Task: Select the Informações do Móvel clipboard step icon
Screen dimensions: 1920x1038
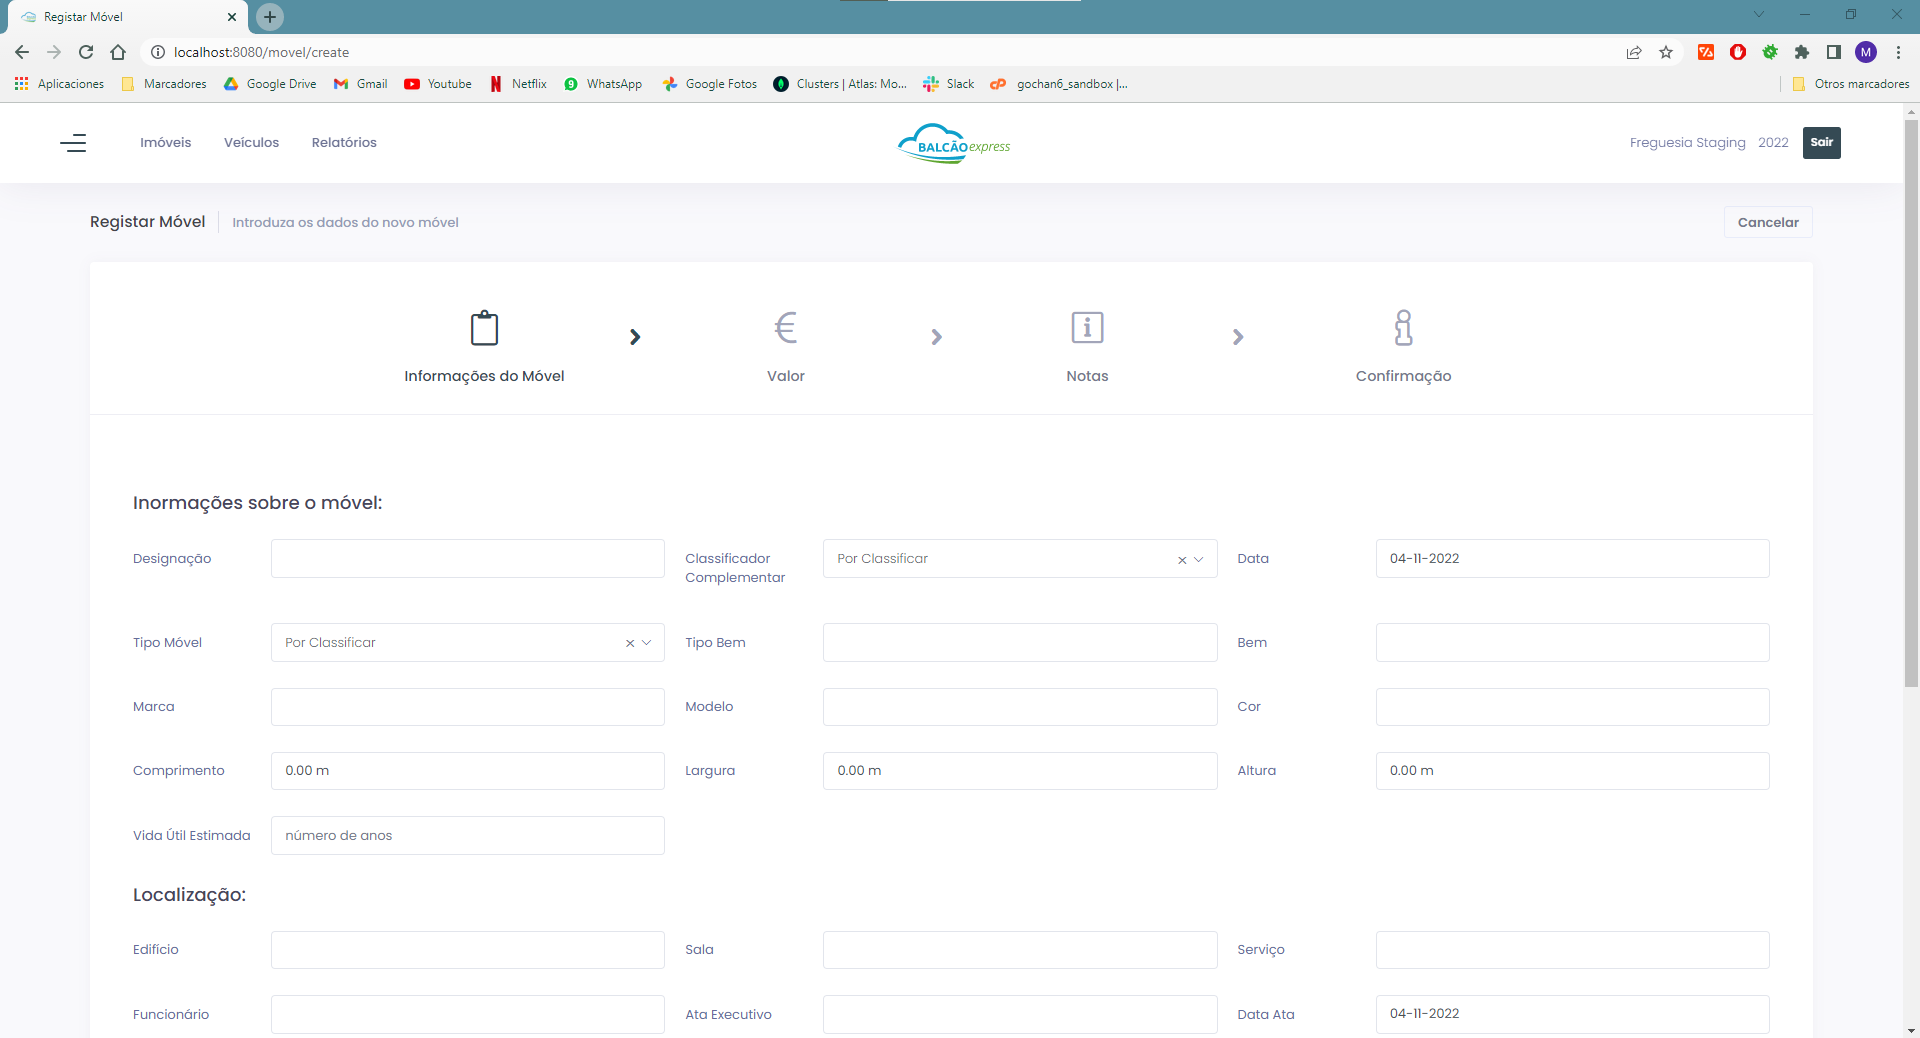Action: point(484,328)
